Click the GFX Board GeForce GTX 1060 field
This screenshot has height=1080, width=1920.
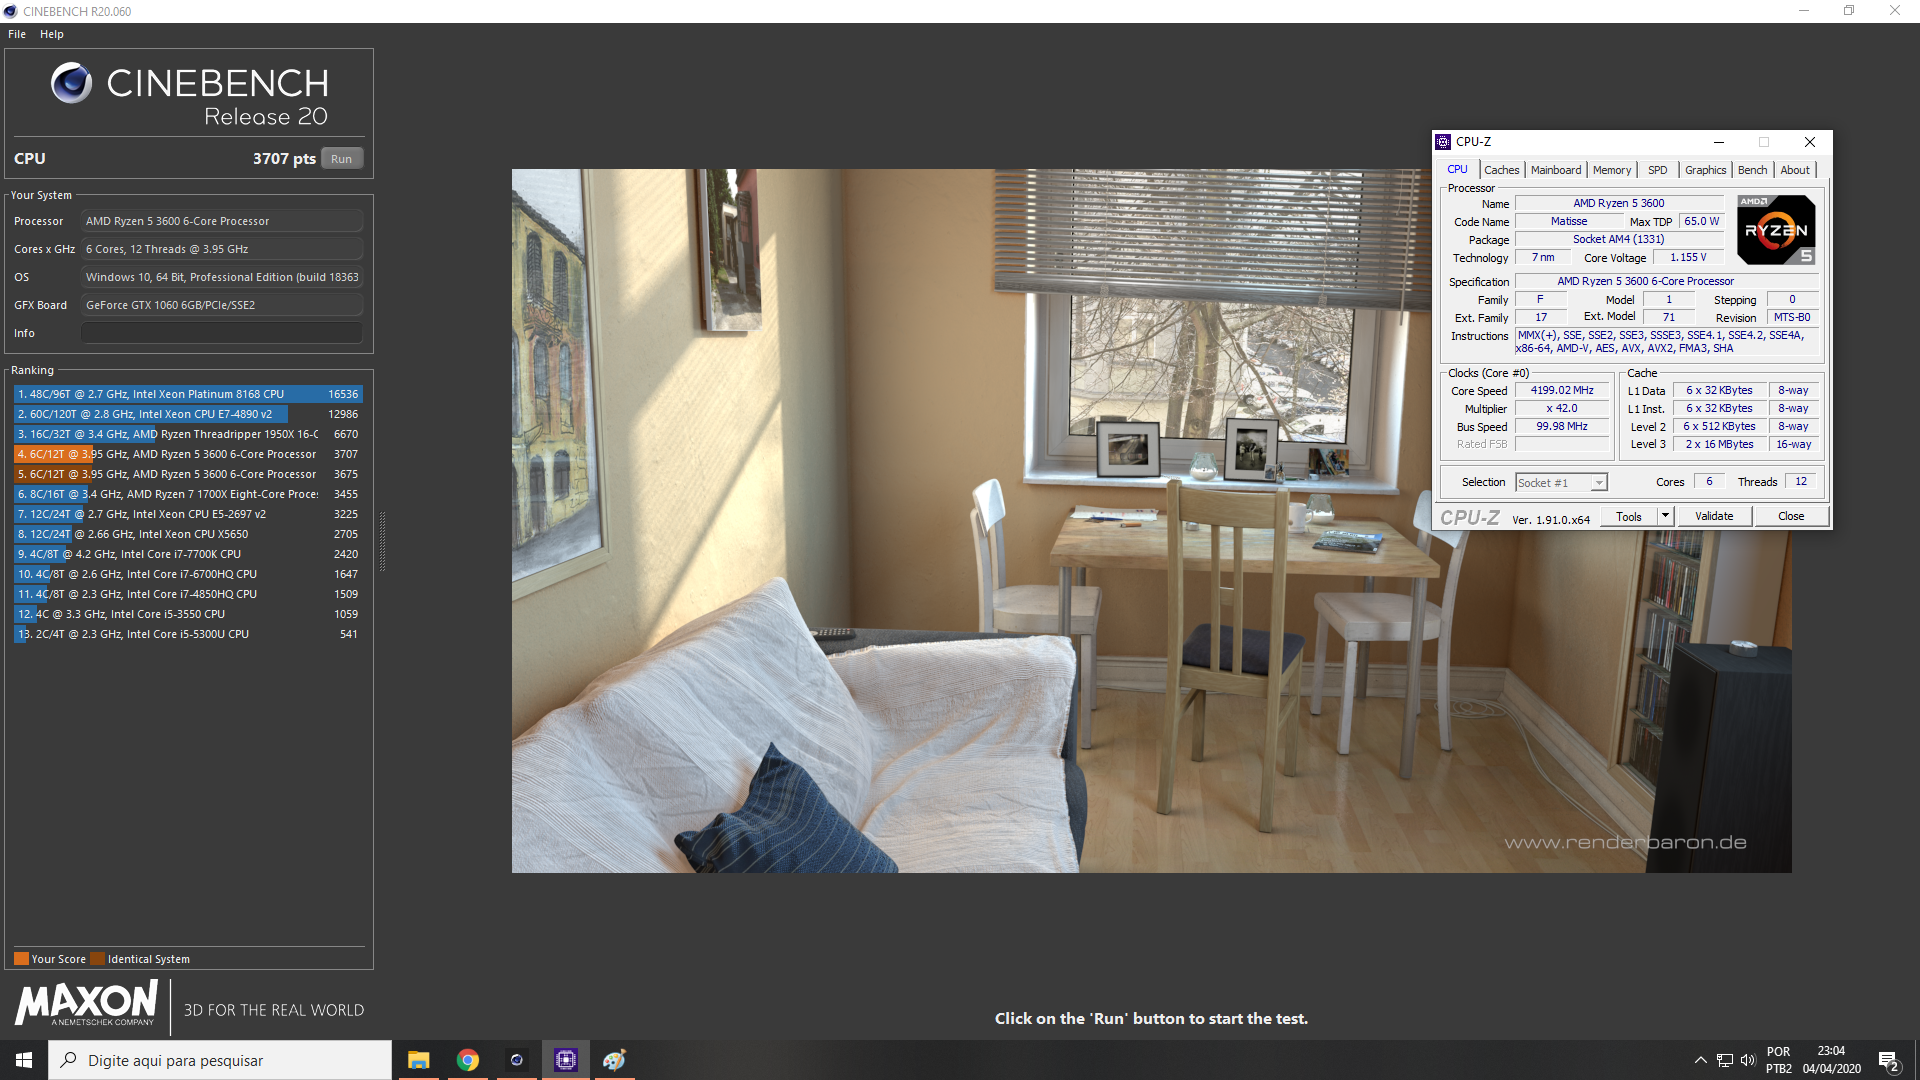(222, 305)
